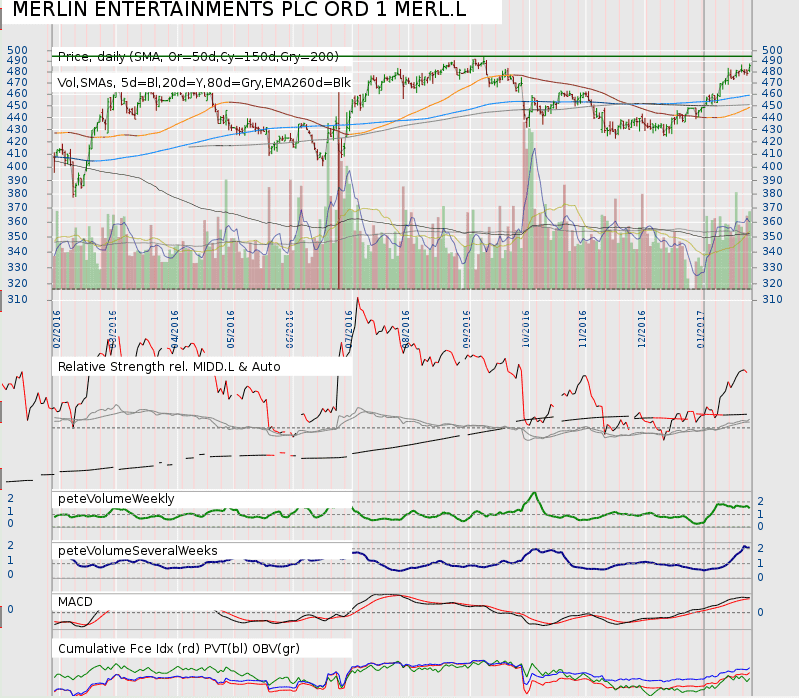This screenshot has width=799, height=698.
Task: Click the peteVolumeWeekly panel label
Action: [x=116, y=499]
